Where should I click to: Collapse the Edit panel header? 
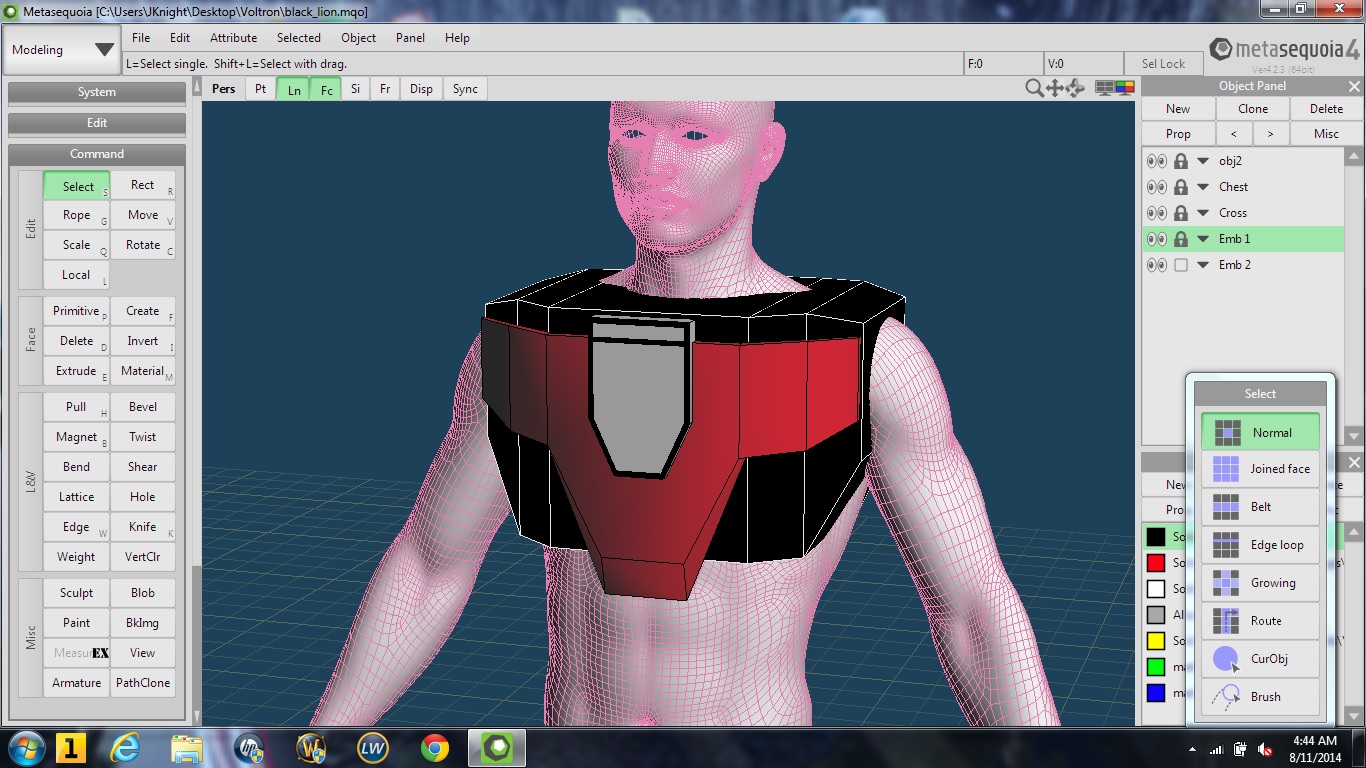coord(97,123)
